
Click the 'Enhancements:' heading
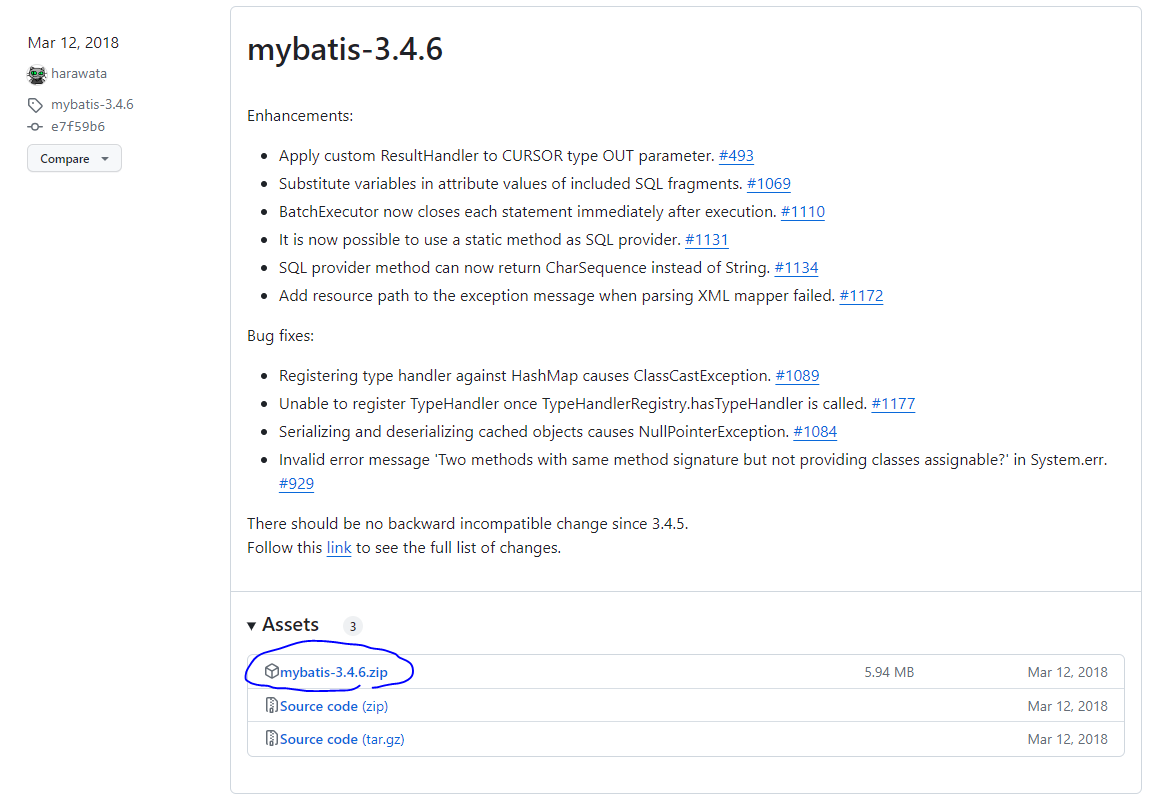pyautogui.click(x=300, y=116)
